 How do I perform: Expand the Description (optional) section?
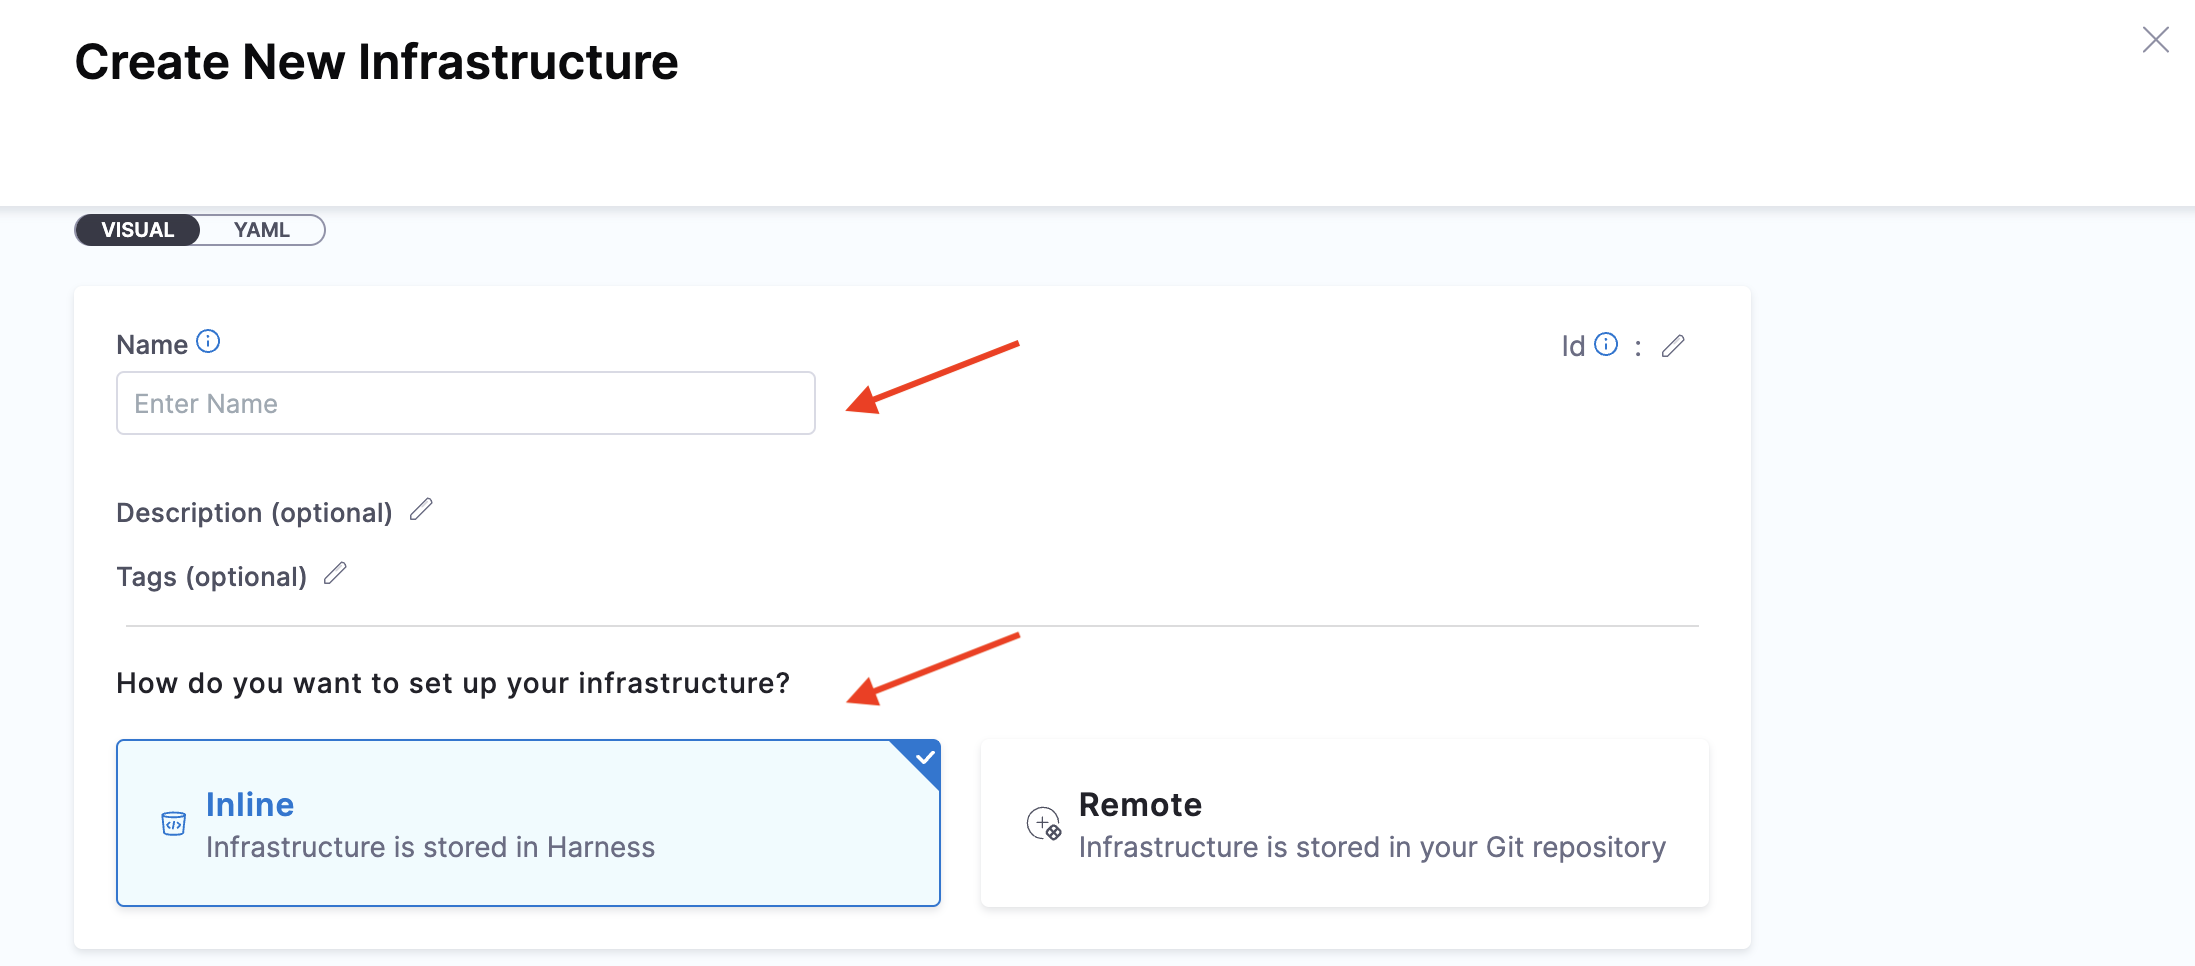(254, 513)
